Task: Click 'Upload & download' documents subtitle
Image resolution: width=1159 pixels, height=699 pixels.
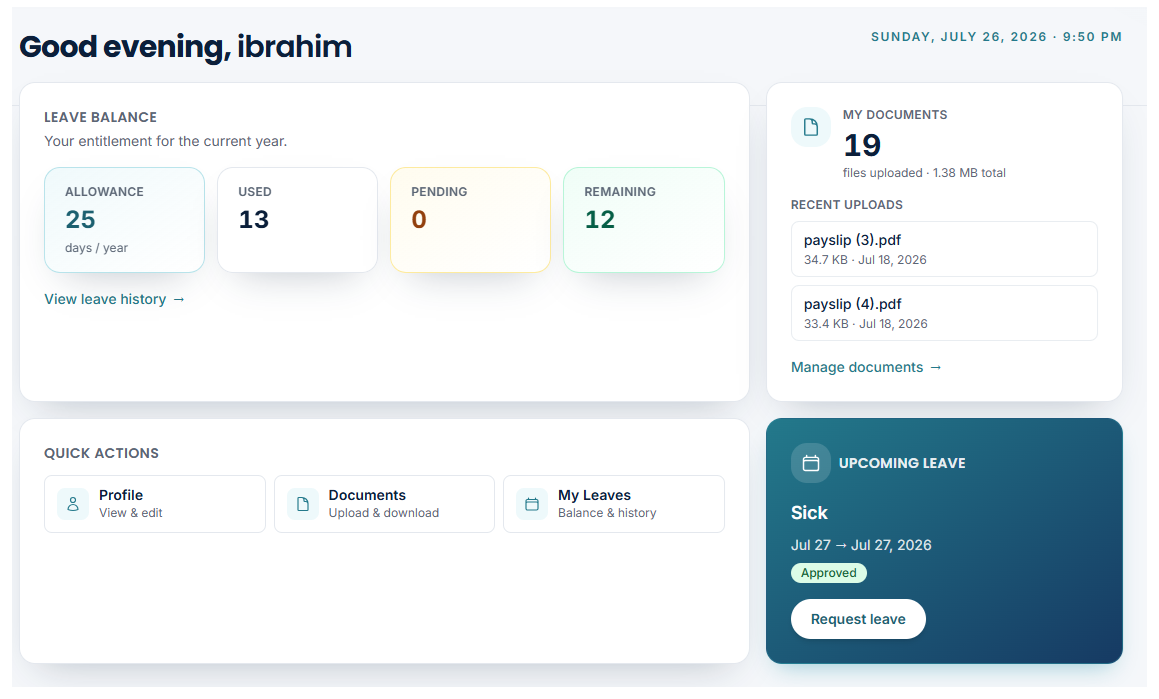Action: tap(384, 513)
